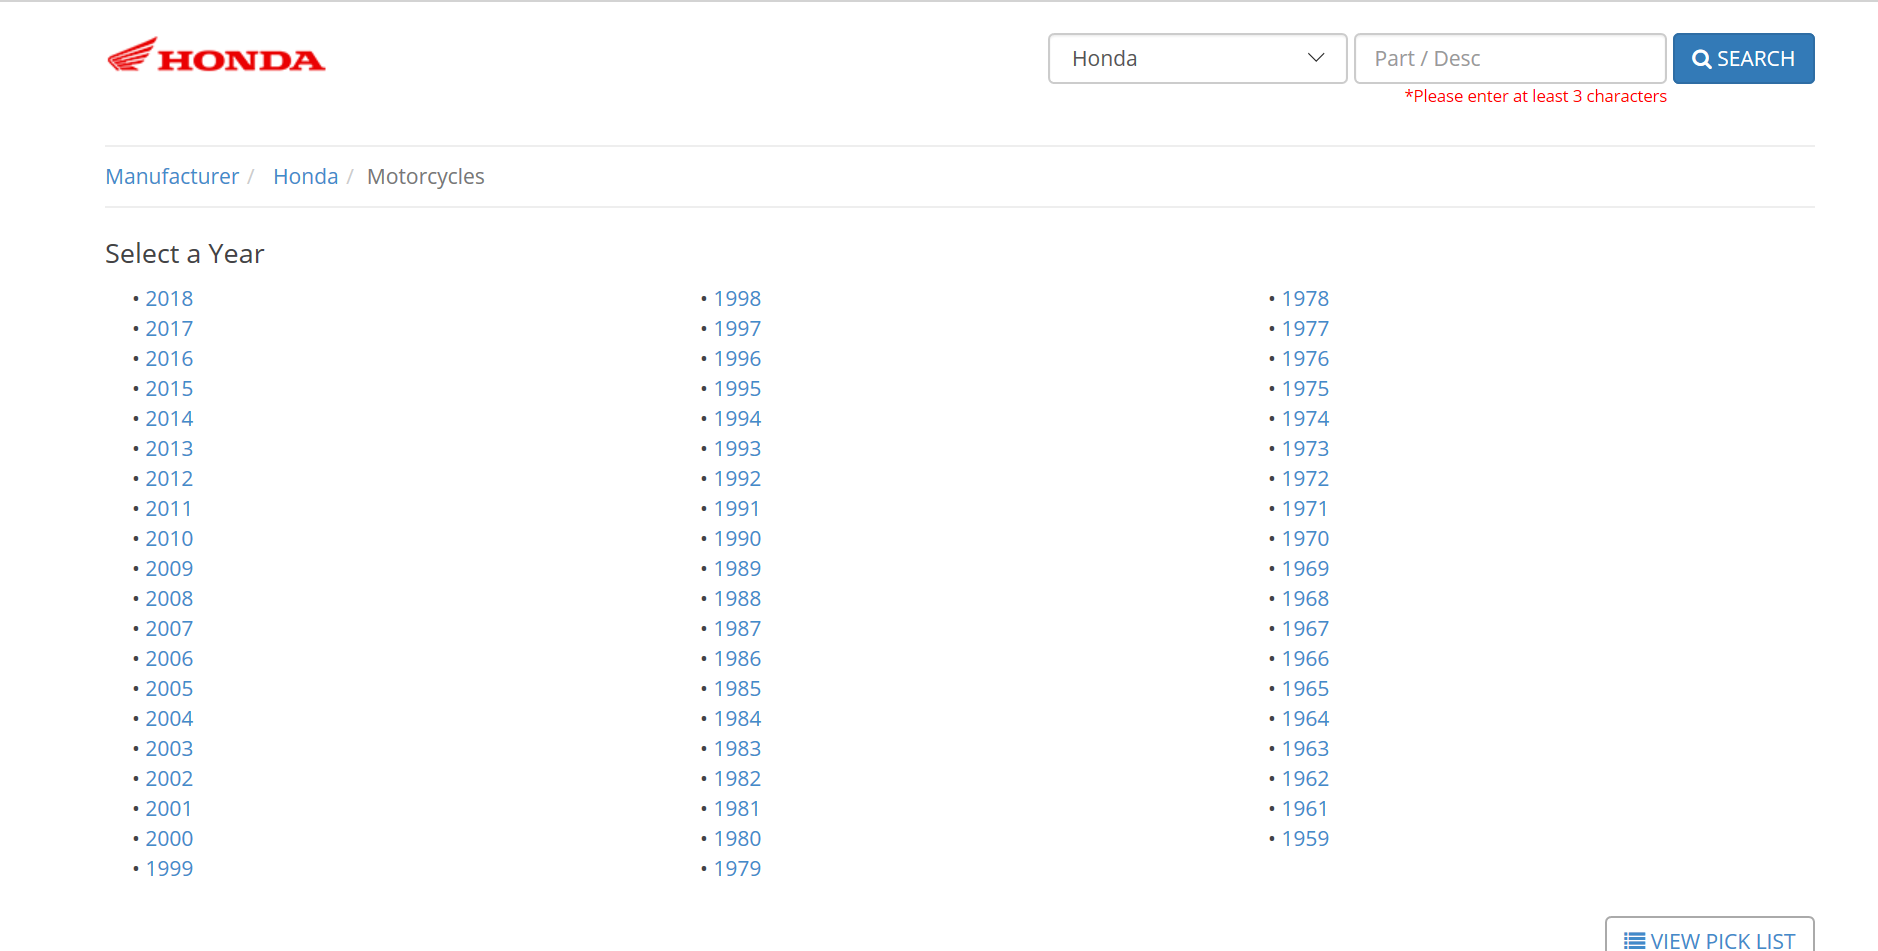Select year 2008

[169, 599]
